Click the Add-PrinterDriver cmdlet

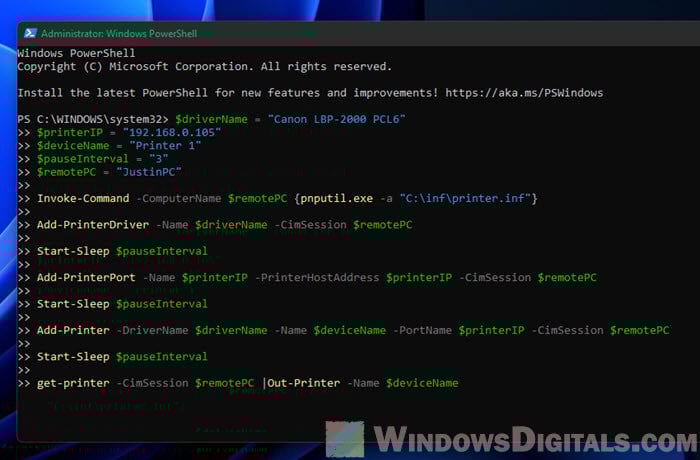93,225
